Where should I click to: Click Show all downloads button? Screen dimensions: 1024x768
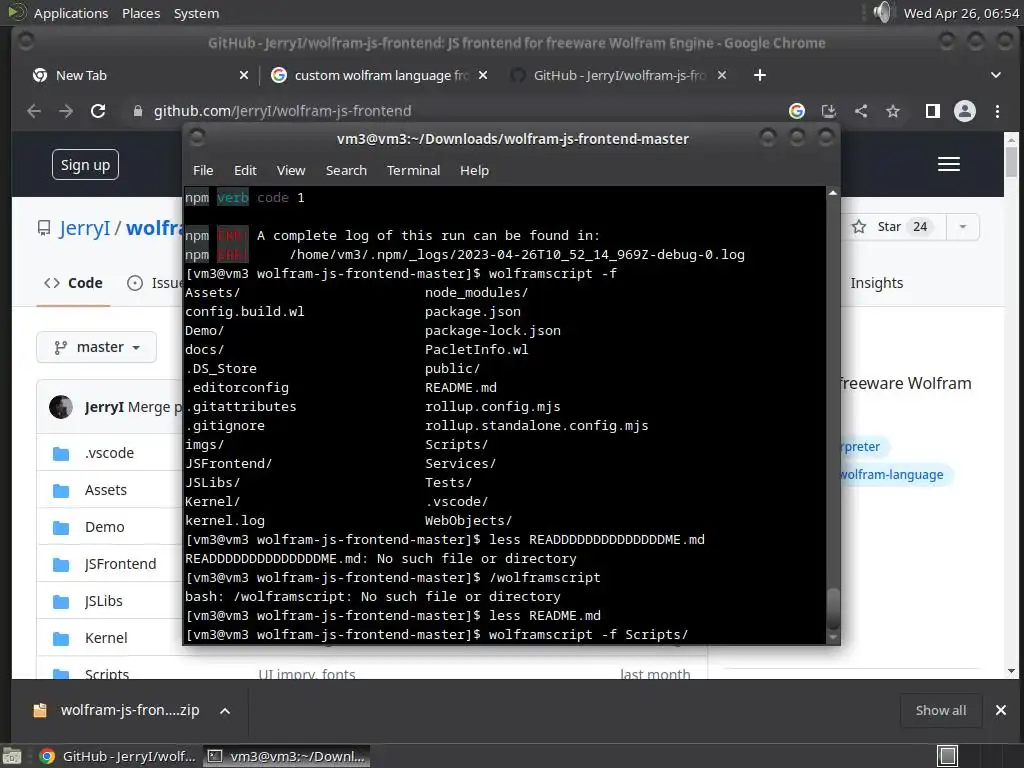coord(940,711)
